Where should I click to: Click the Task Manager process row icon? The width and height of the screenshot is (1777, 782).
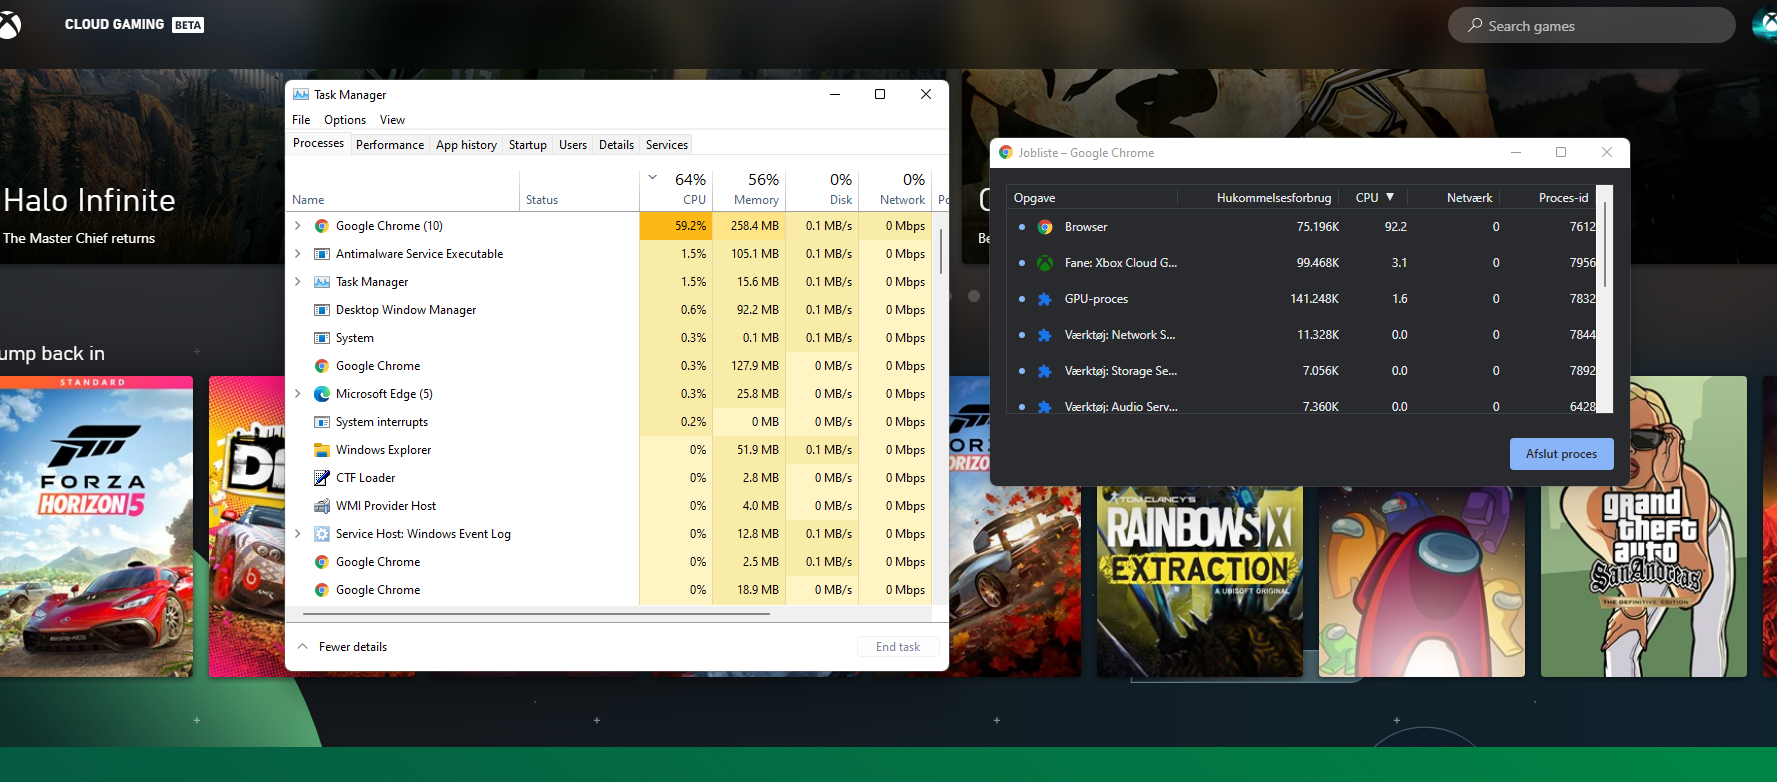[x=322, y=282]
